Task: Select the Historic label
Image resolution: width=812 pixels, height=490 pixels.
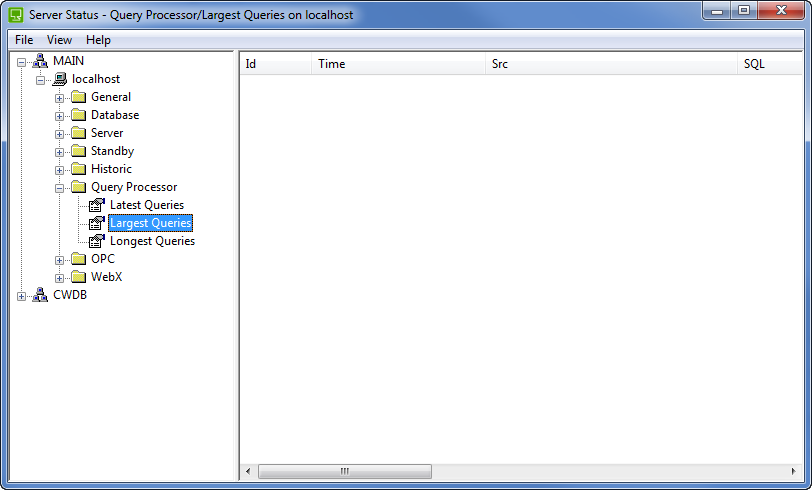Action: coord(111,169)
